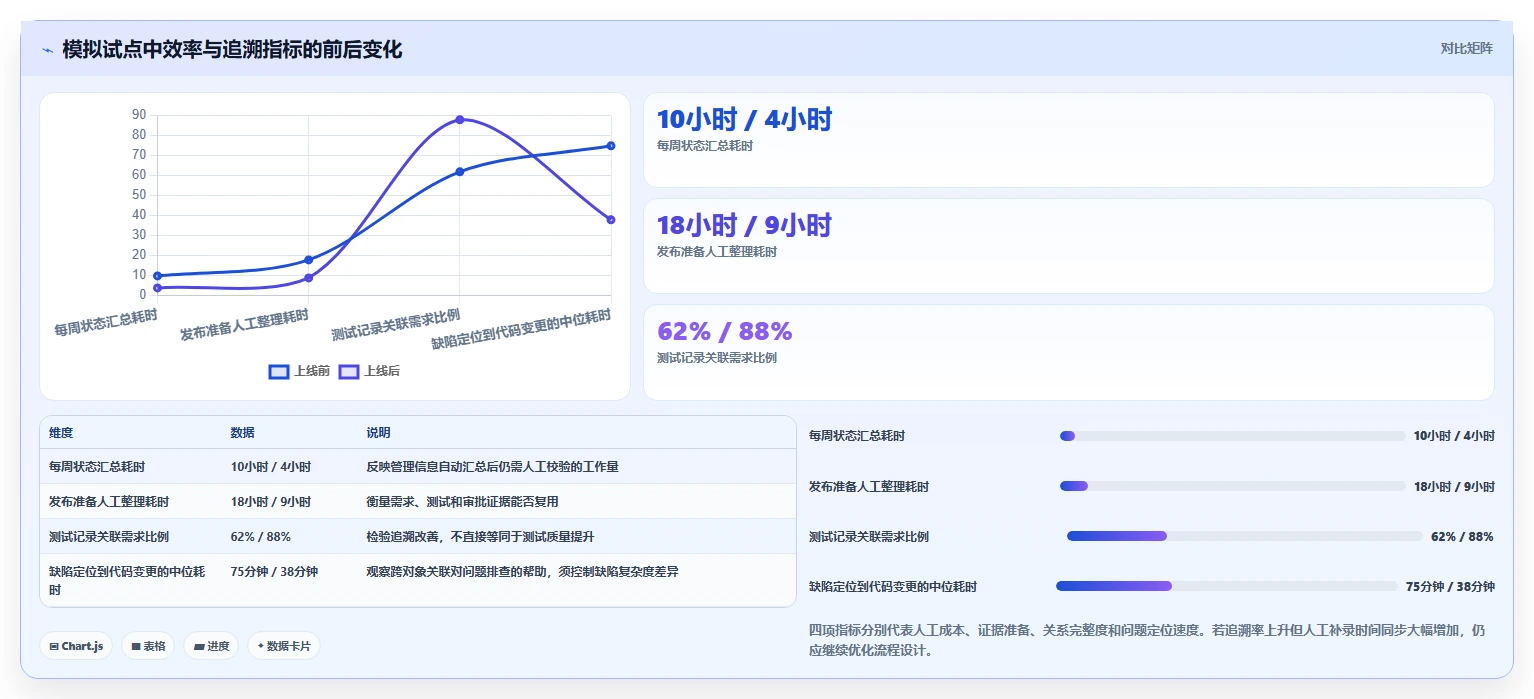Click 上线前 data point at value 62

click(x=460, y=171)
